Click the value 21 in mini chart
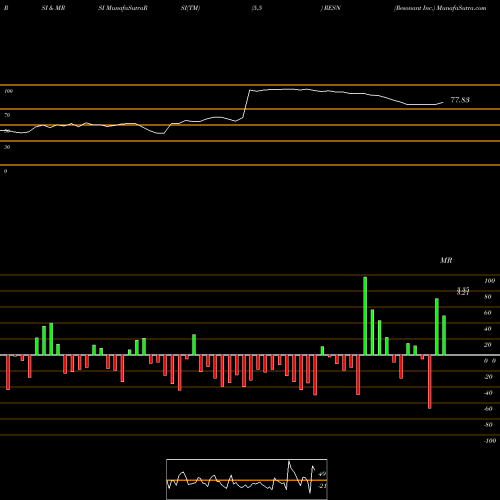500x500 pixels. (322, 486)
